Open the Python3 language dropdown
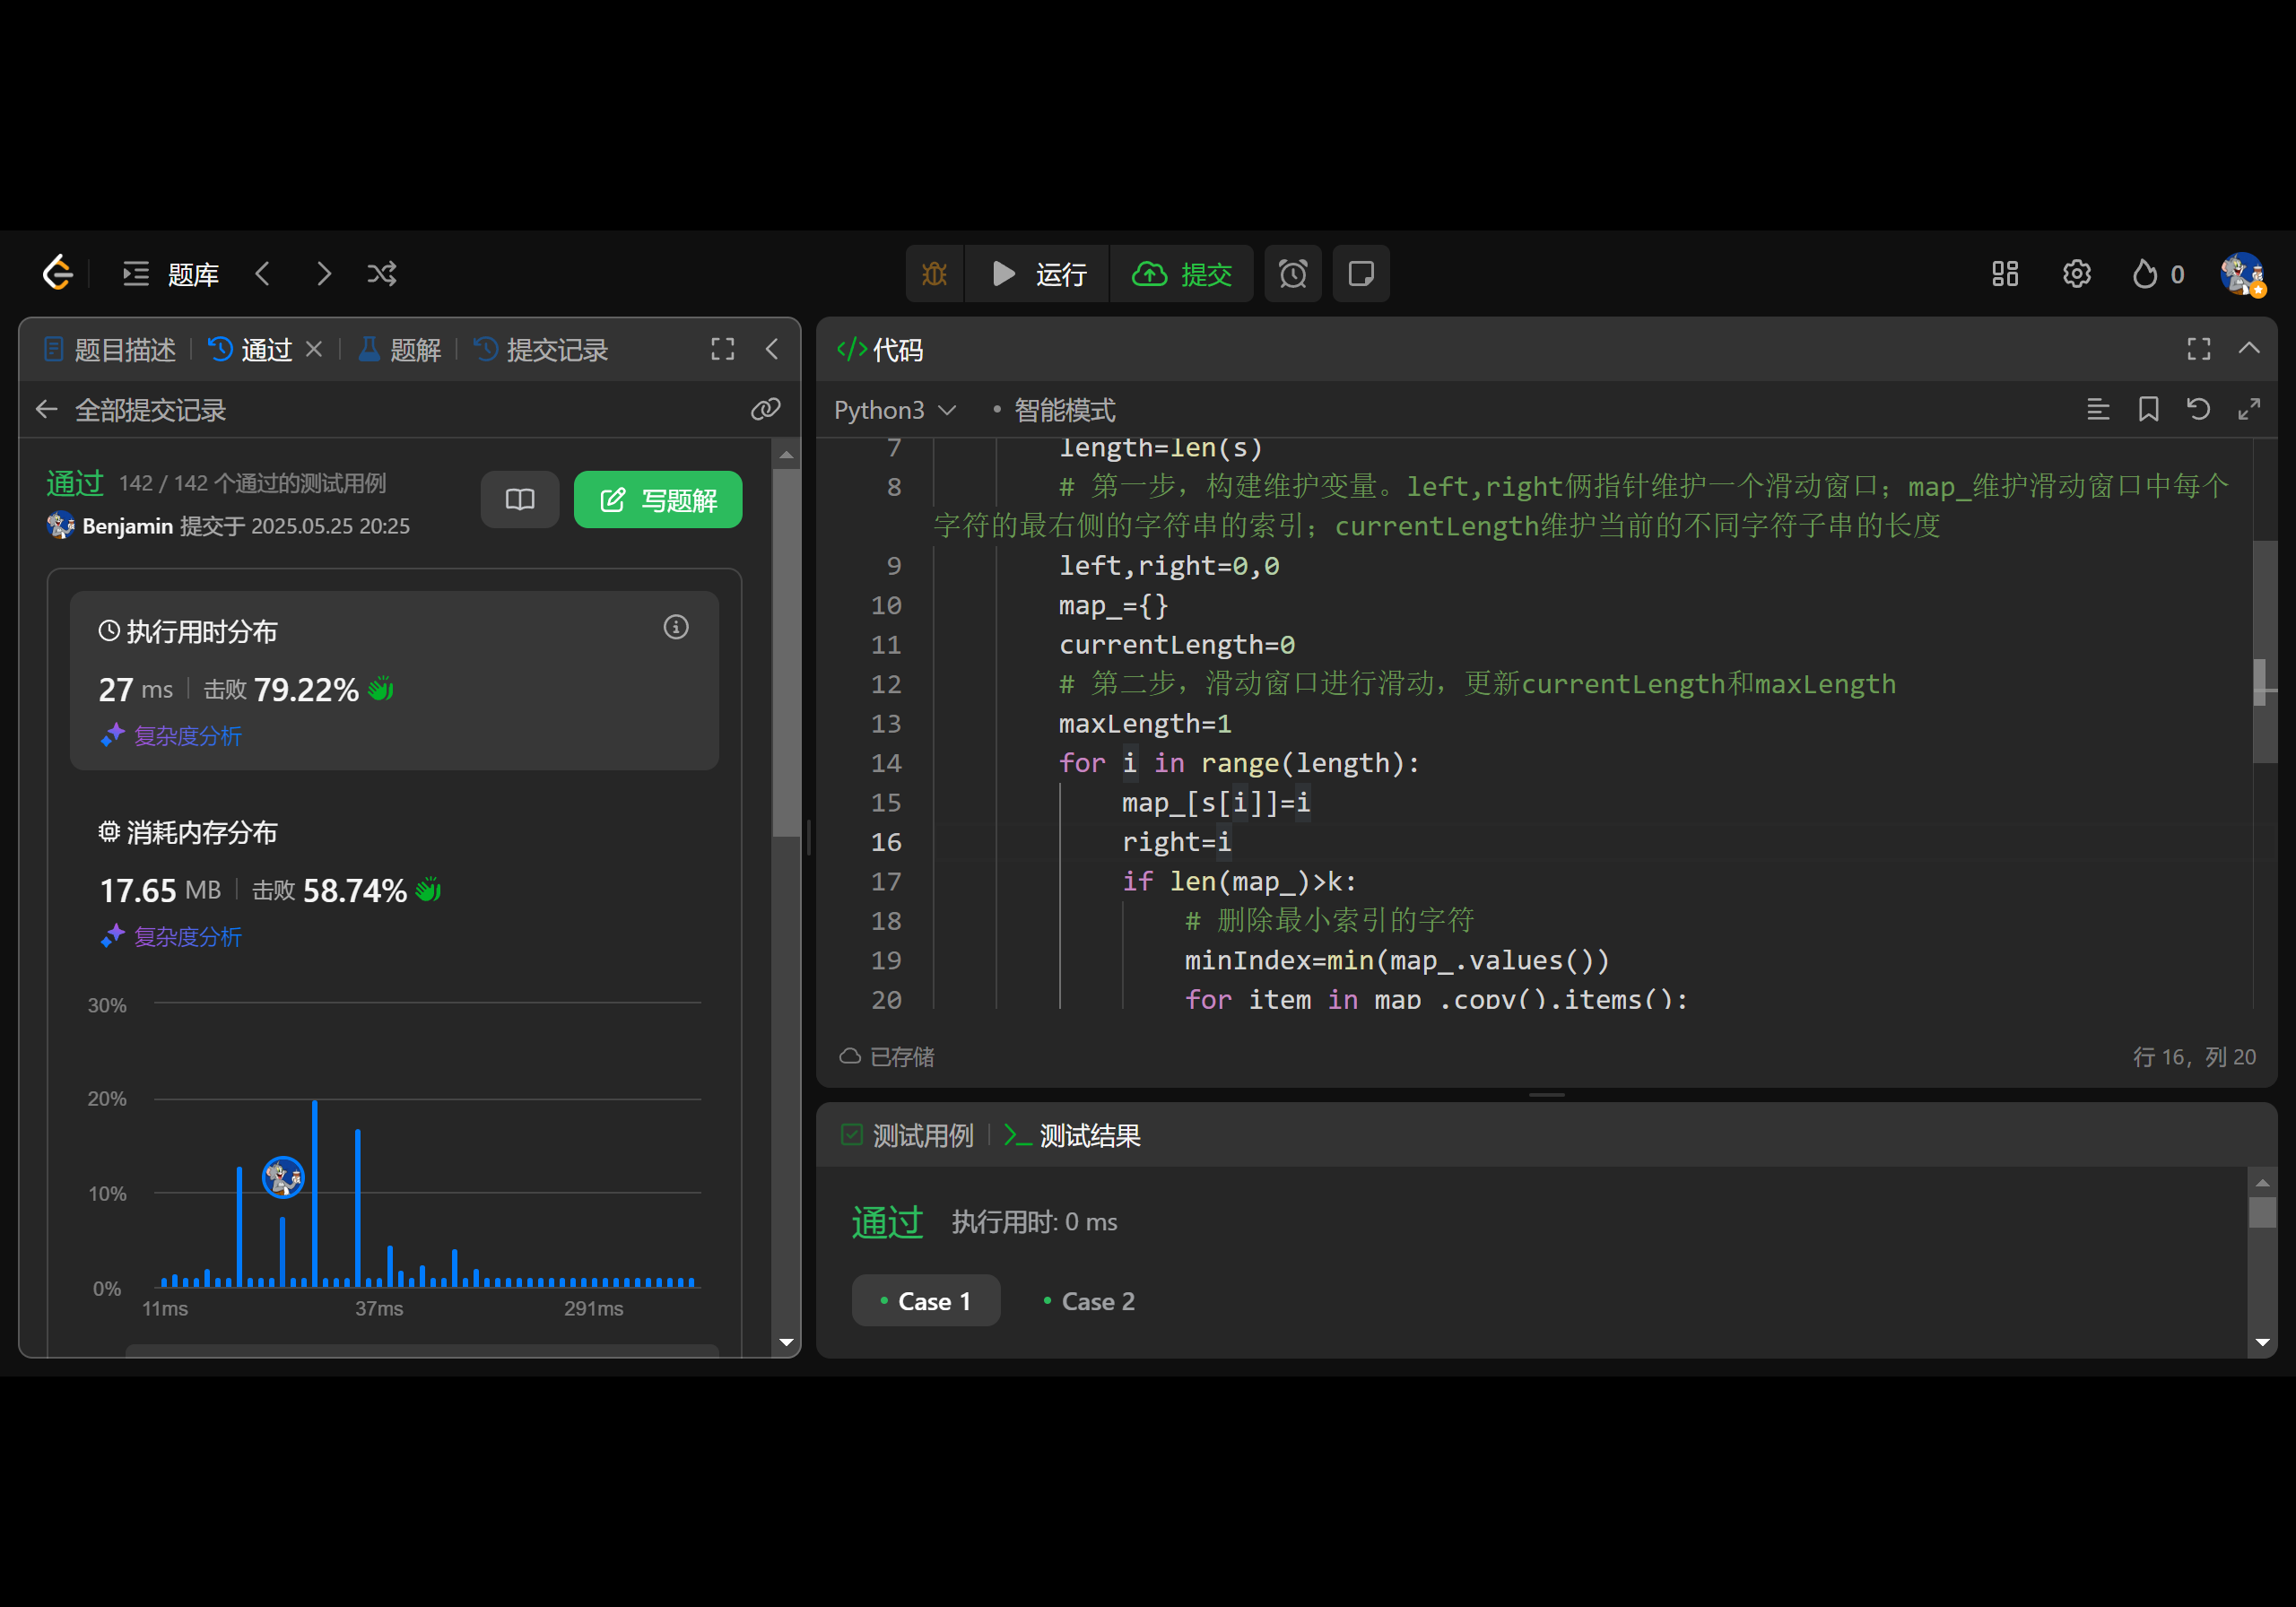The image size is (2296, 1607). tap(894, 410)
